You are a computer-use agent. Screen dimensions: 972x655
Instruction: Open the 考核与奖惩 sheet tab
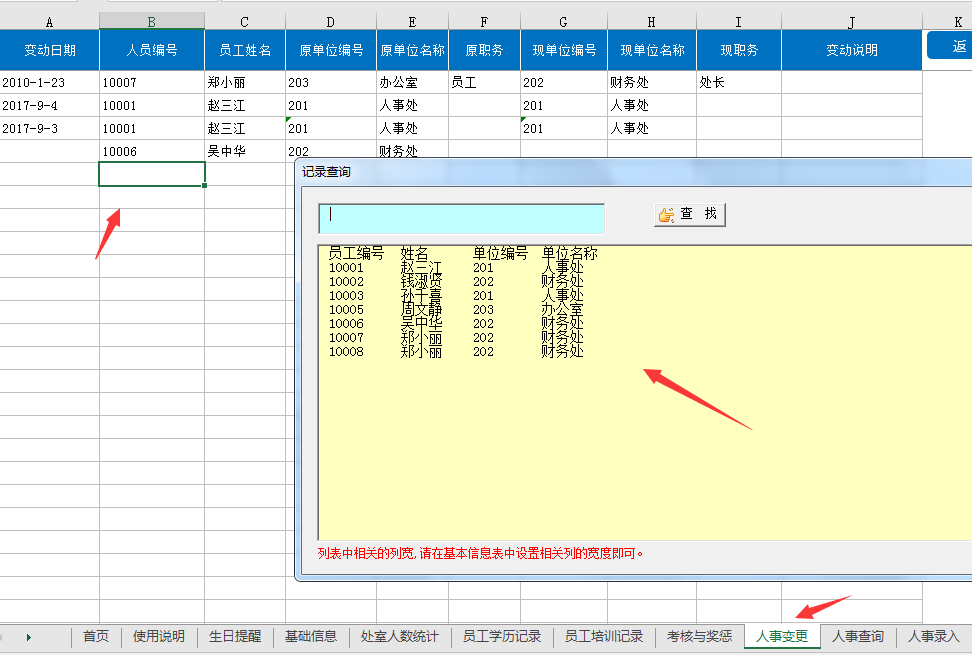tap(699, 636)
